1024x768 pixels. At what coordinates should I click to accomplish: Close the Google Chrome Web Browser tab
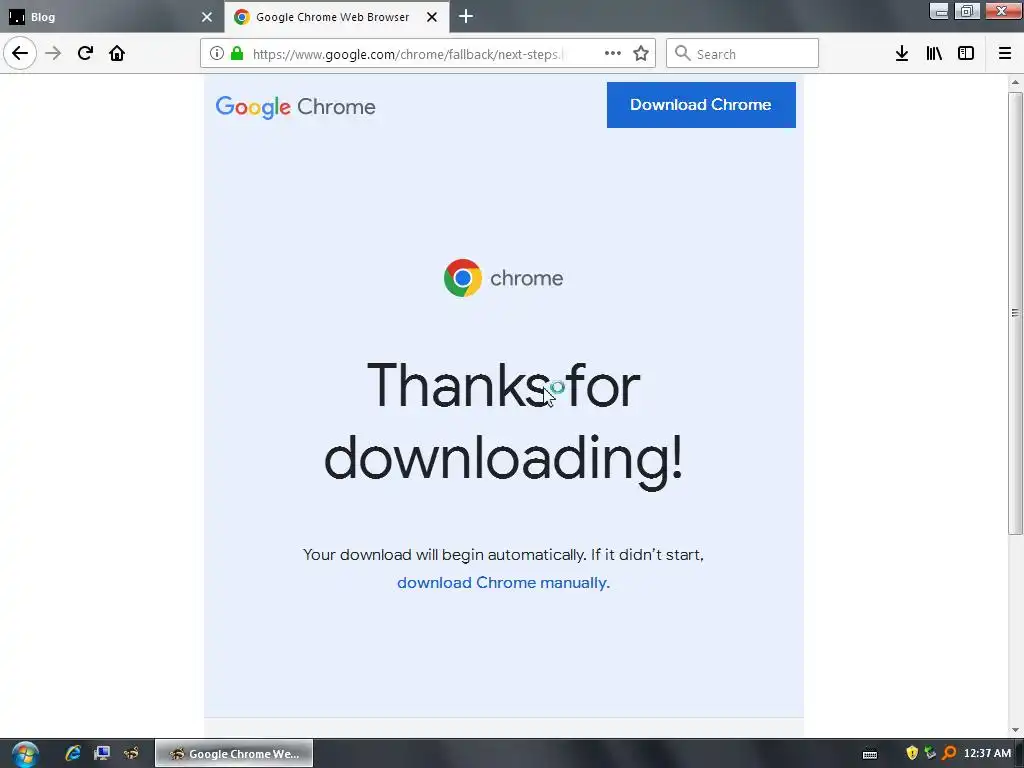(432, 17)
